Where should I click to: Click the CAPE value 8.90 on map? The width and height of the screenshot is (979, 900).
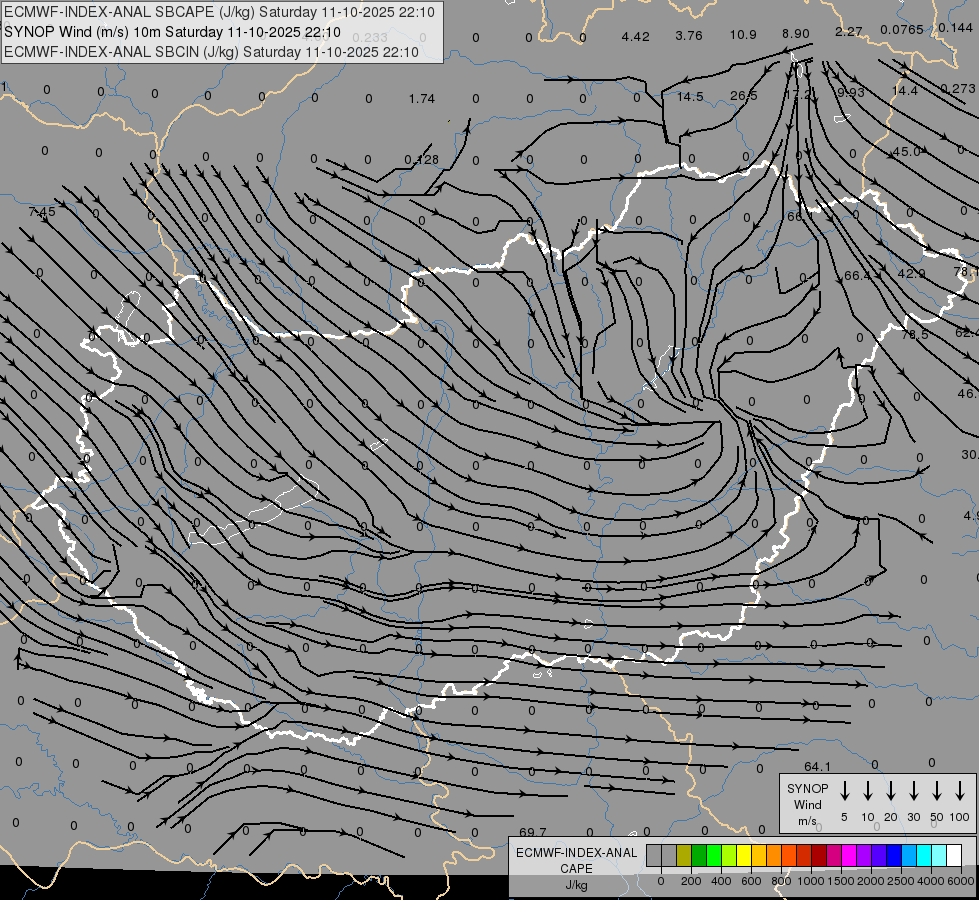click(x=795, y=34)
